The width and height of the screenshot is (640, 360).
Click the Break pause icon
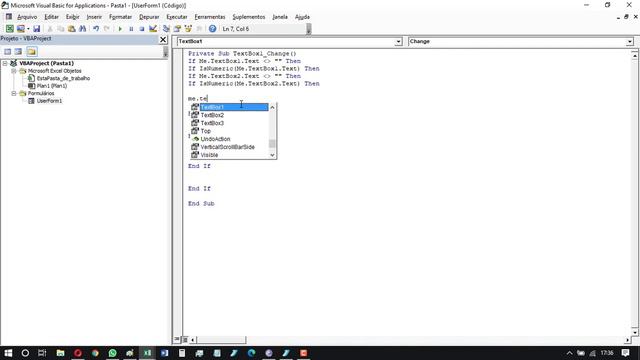pos(131,29)
